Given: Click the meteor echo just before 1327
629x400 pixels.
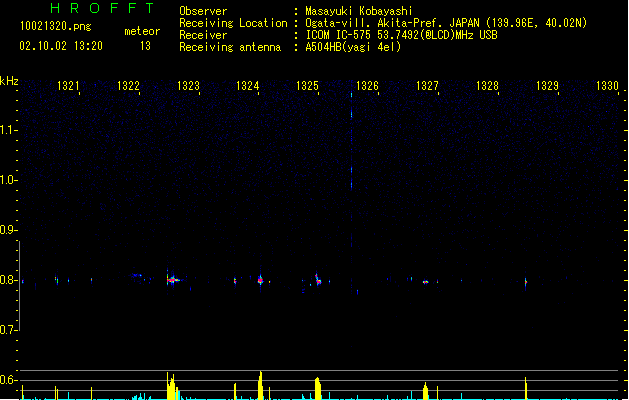Looking at the screenshot, I should tap(425, 282).
